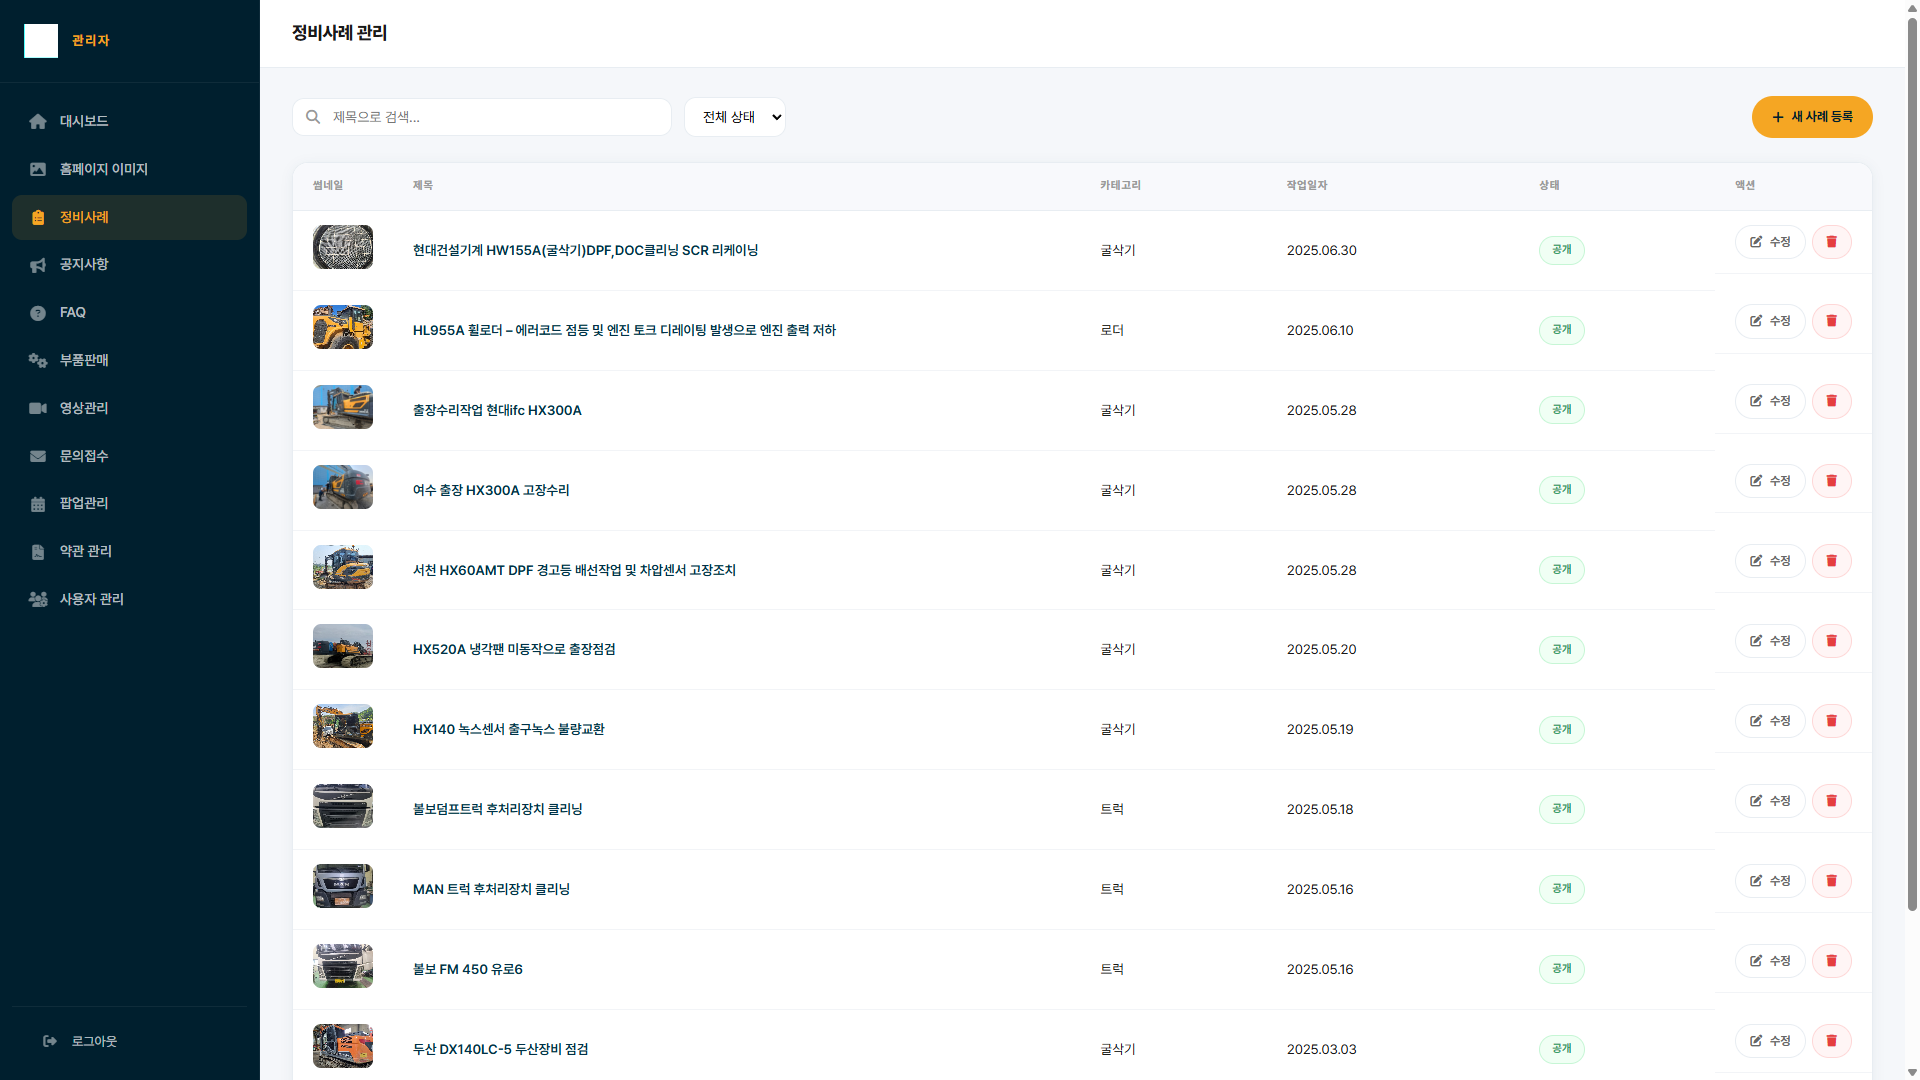This screenshot has height=1080, width=1920.
Task: Click the 부품판매 gears icon
Action: [x=38, y=360]
